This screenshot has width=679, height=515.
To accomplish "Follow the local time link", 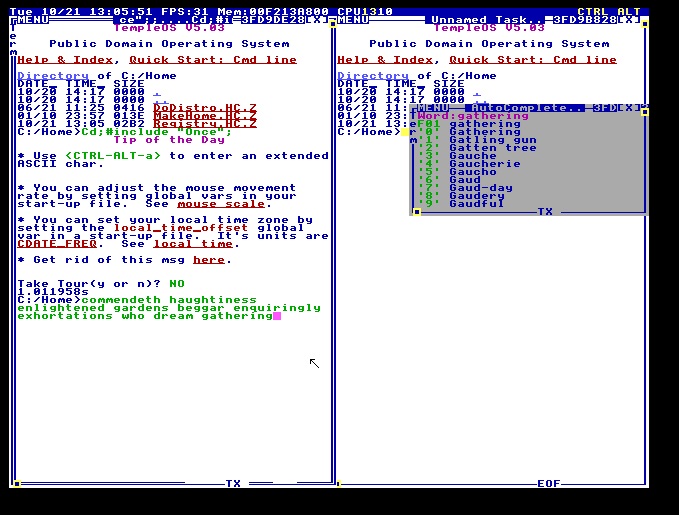I will (x=193, y=244).
